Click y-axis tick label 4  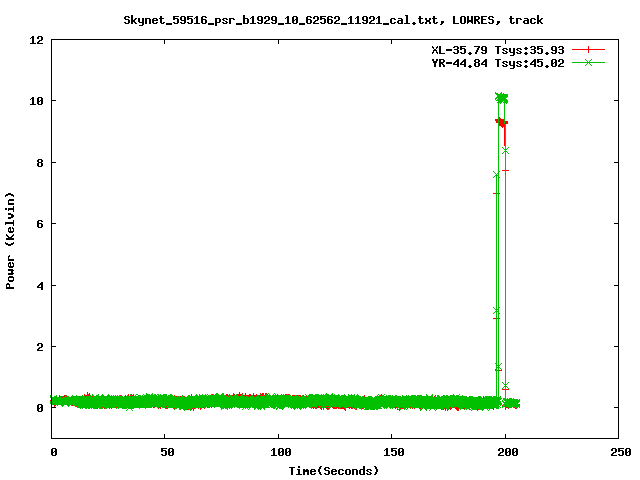pos(40,286)
